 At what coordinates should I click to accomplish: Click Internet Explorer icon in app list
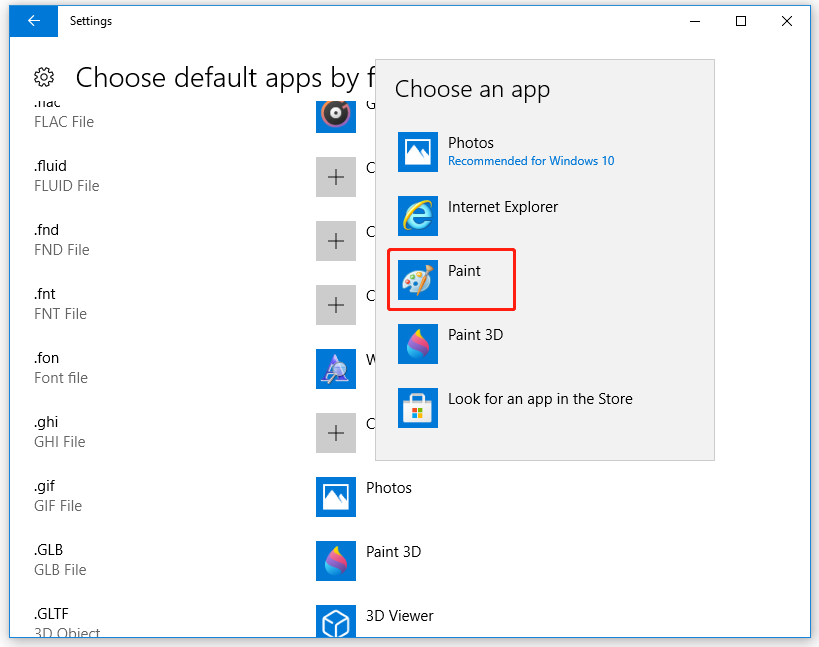418,216
